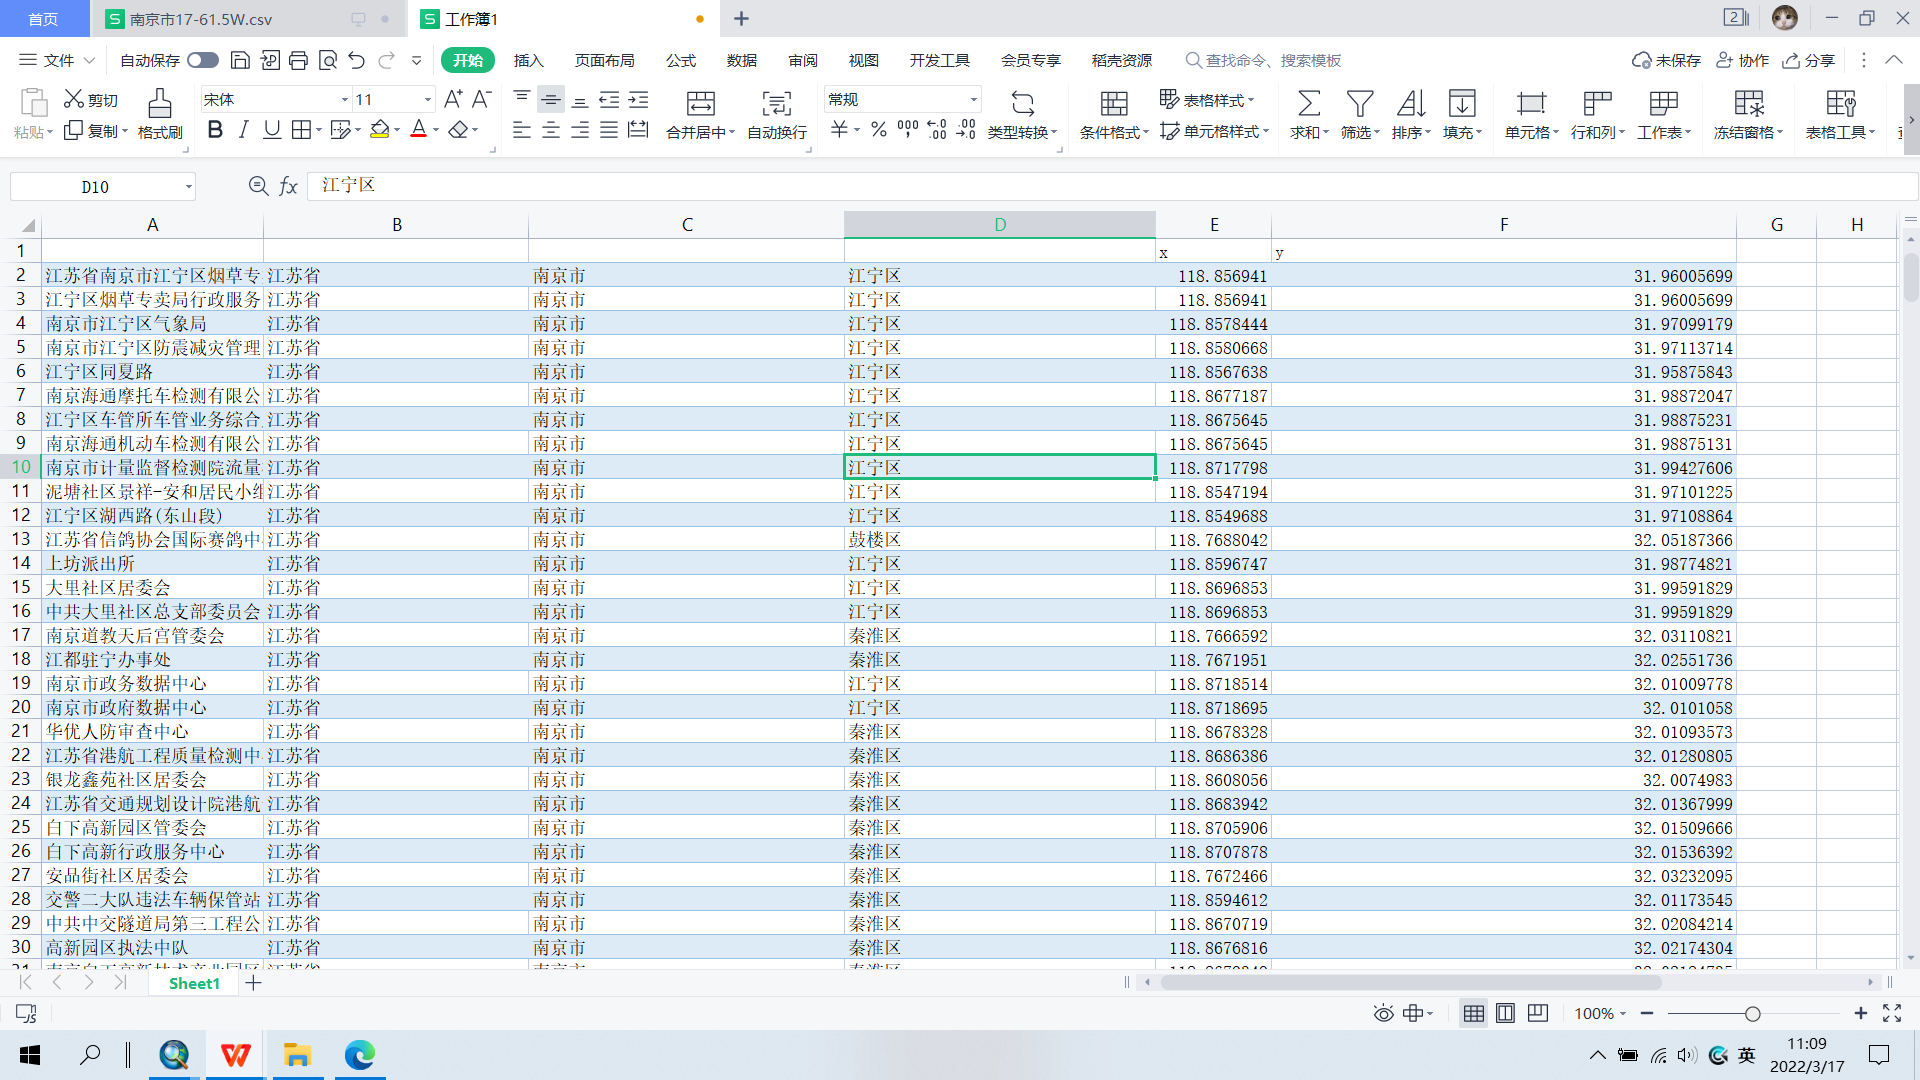The width and height of the screenshot is (1920, 1080).
Task: Toggle bold formatting
Action: (215, 130)
